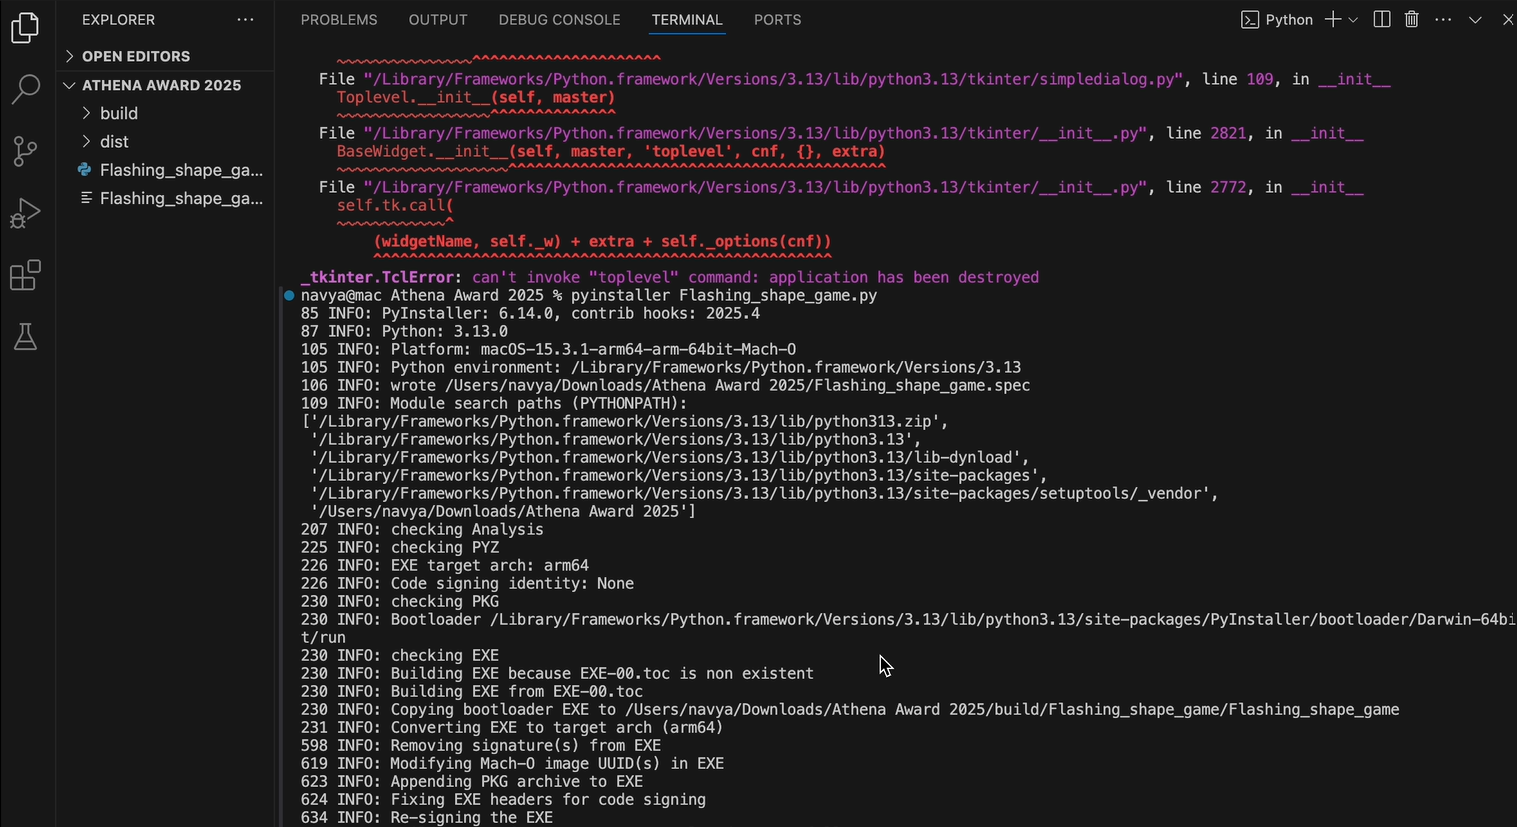Open the Testing flask icon
1517x827 pixels.
[x=25, y=337]
